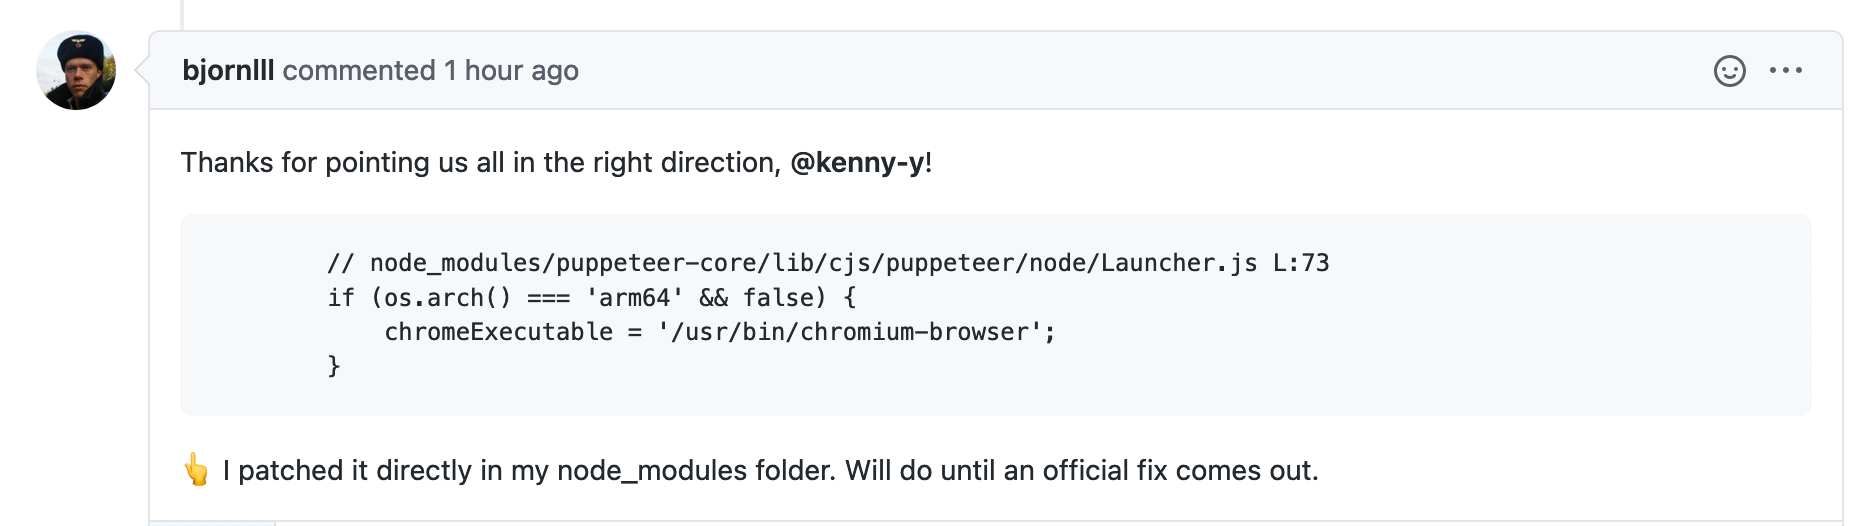Click the chromeExecutable variable name
The image size is (1864, 526).
(x=498, y=332)
